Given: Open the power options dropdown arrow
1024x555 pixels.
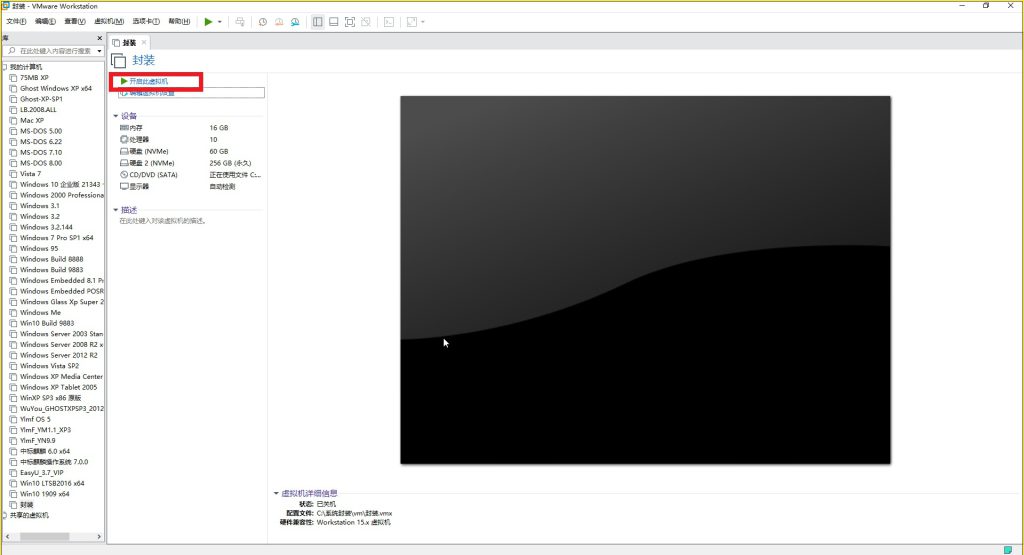Looking at the screenshot, I should [220, 21].
